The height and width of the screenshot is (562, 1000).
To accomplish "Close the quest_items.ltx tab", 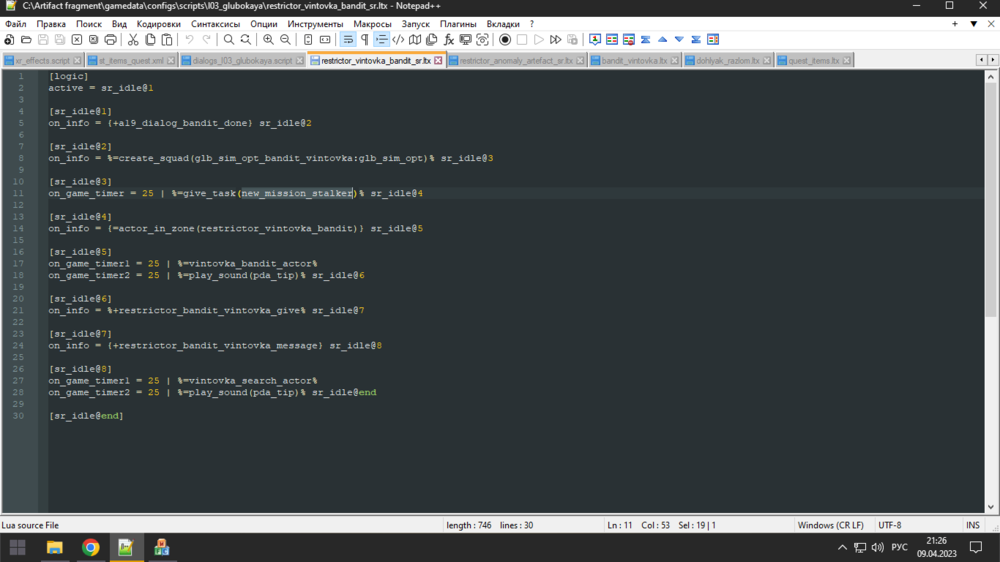I will pos(846,61).
